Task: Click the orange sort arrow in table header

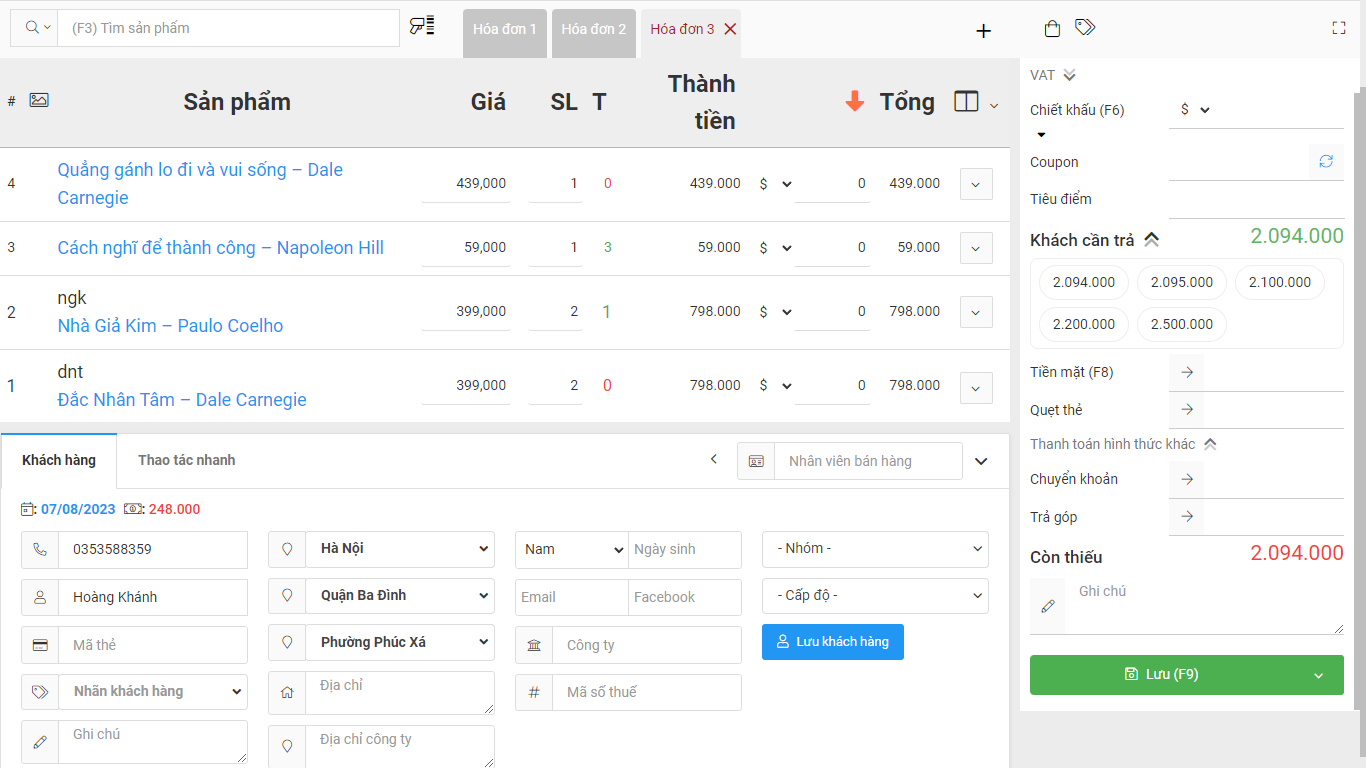Action: [x=854, y=102]
